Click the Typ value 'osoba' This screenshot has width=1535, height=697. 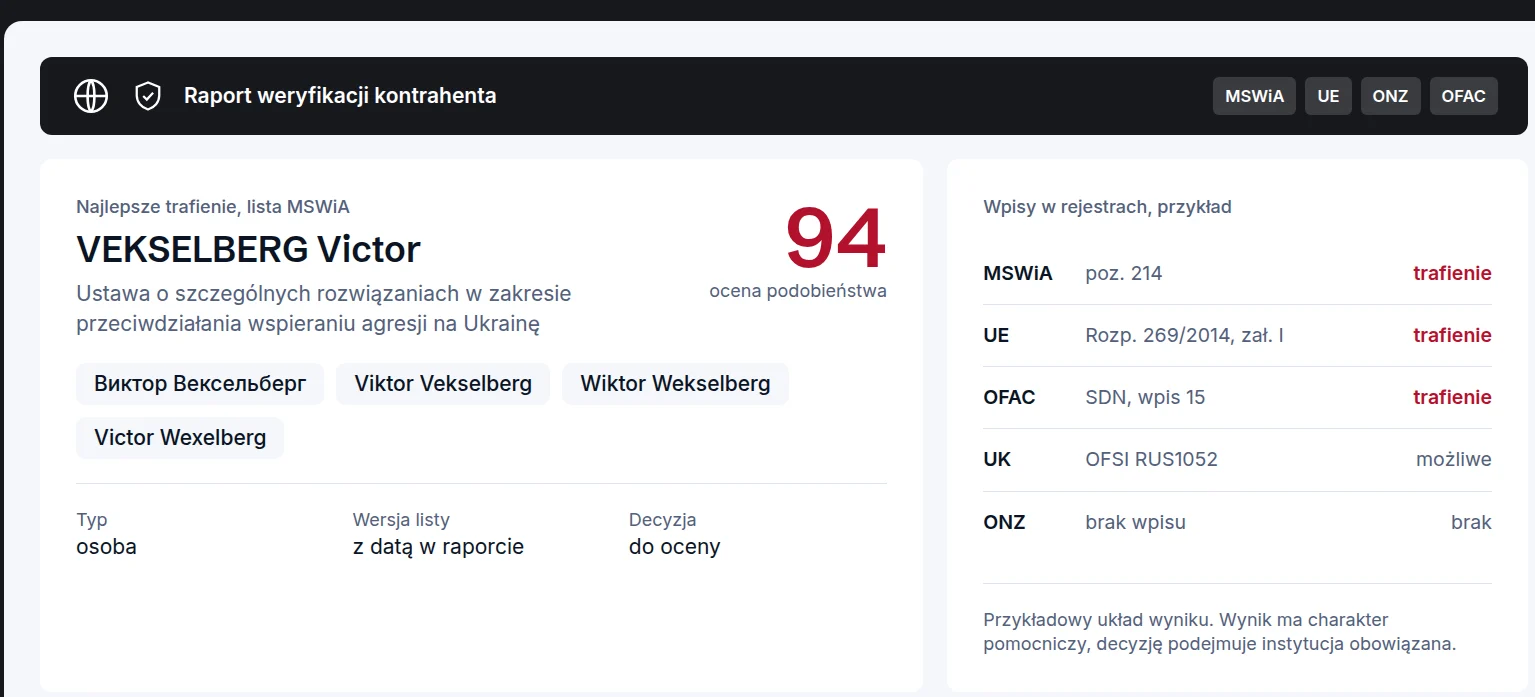[106, 547]
